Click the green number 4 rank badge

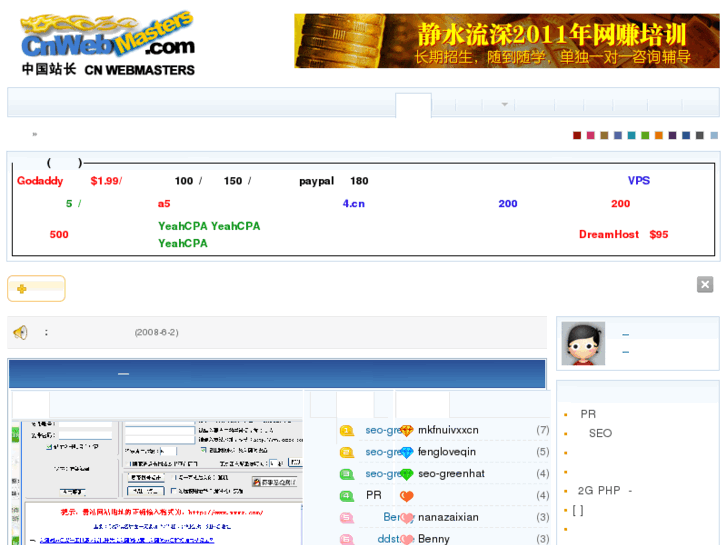tap(346, 496)
